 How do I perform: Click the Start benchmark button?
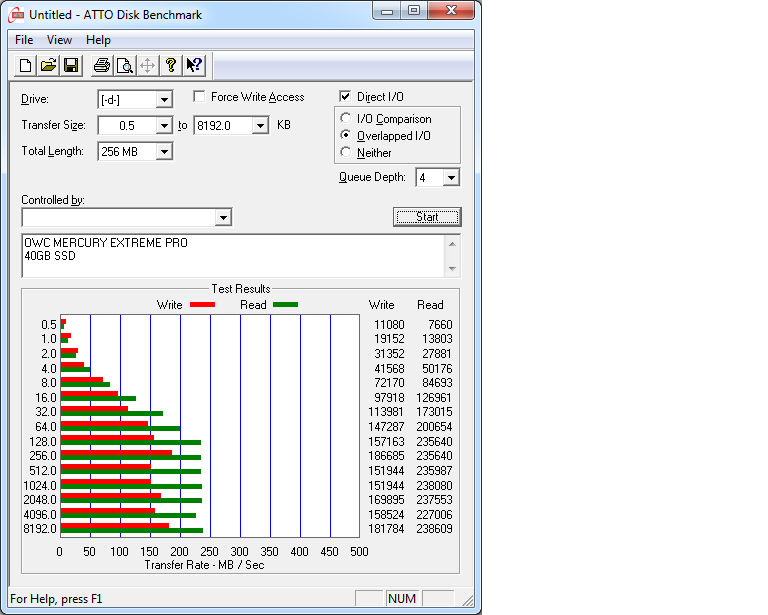[x=427, y=217]
